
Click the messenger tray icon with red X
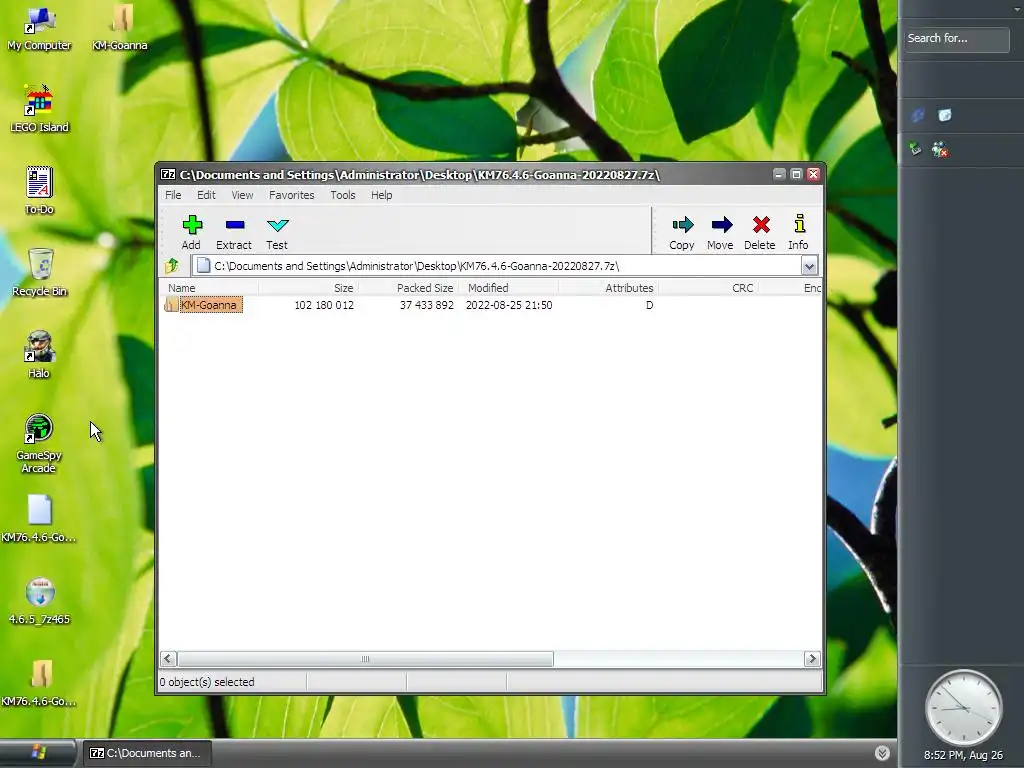pyautogui.click(x=940, y=150)
